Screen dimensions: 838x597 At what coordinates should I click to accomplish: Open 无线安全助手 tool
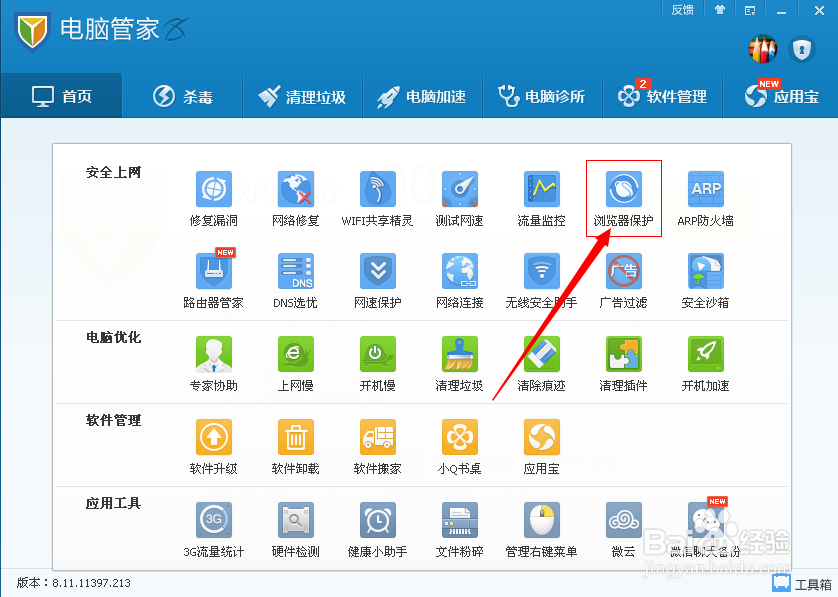541,272
